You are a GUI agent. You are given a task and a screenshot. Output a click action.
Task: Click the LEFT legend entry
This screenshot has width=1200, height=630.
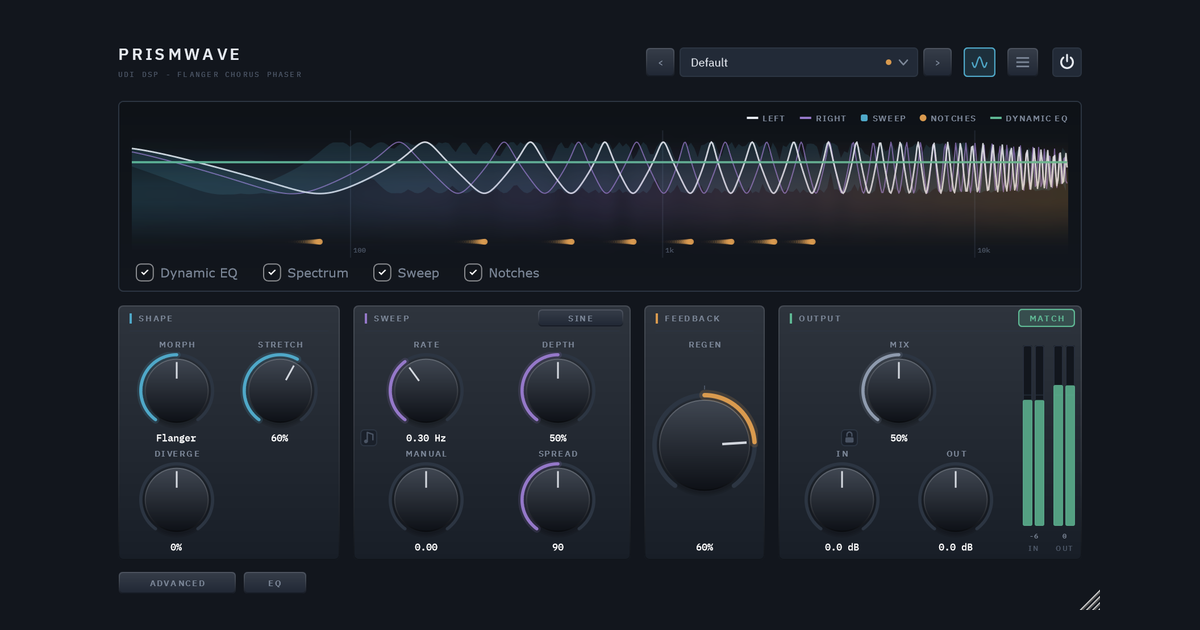pyautogui.click(x=767, y=118)
